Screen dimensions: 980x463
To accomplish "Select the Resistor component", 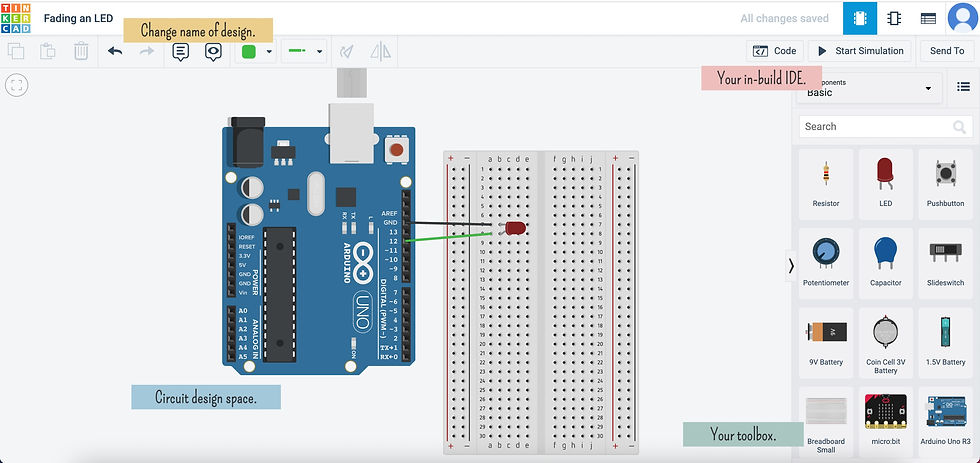I will pos(826,184).
